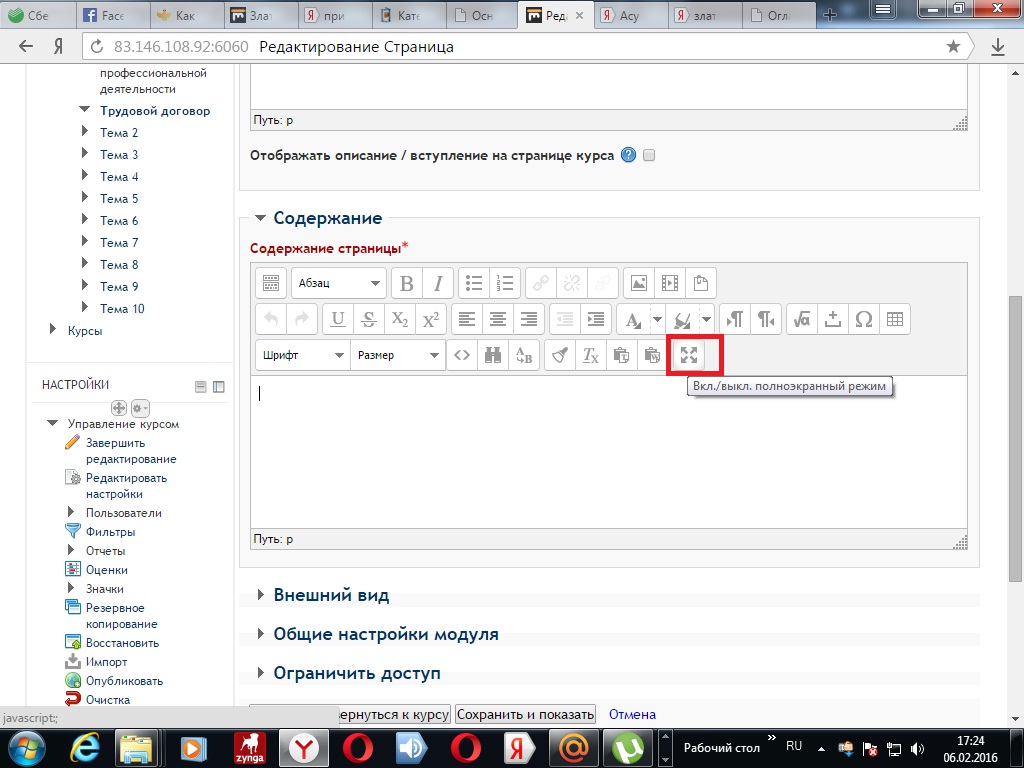Insert a special character (Omega)
Viewport: 1024px width, 768px height.
[864, 319]
